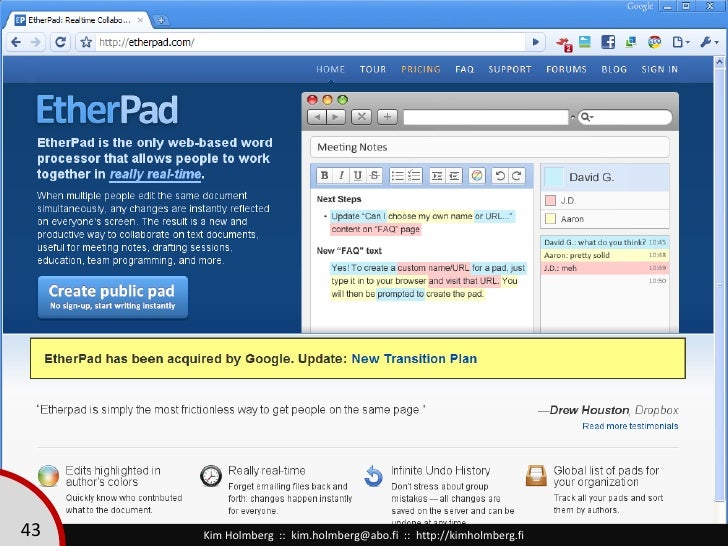Open the page menu dropdown

(x=681, y=42)
